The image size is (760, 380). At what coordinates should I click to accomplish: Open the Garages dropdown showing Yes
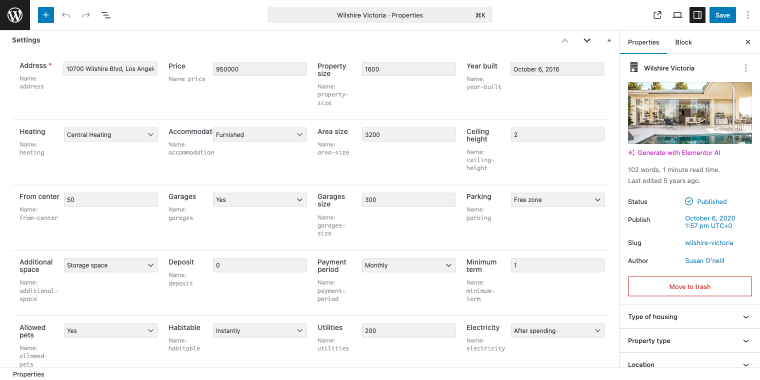[x=260, y=200]
